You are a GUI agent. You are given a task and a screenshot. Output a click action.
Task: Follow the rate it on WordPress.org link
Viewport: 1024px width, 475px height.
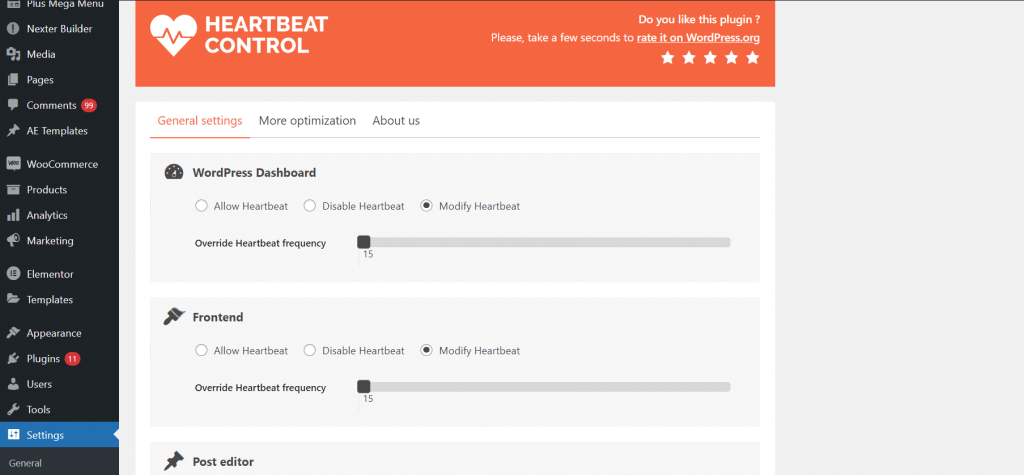[698, 38]
